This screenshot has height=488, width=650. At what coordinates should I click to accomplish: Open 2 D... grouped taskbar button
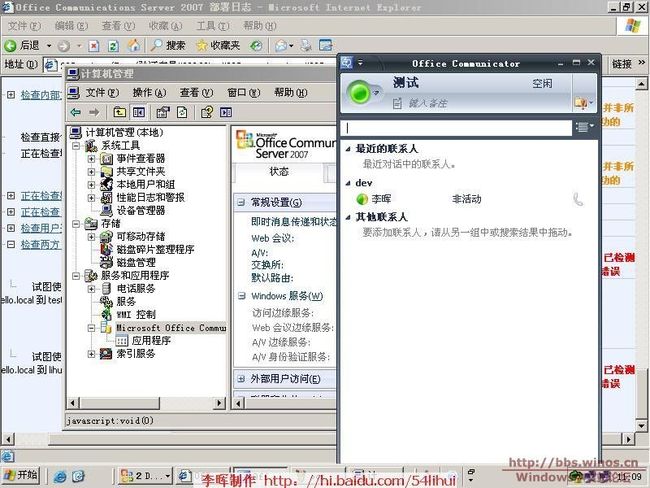145,476
